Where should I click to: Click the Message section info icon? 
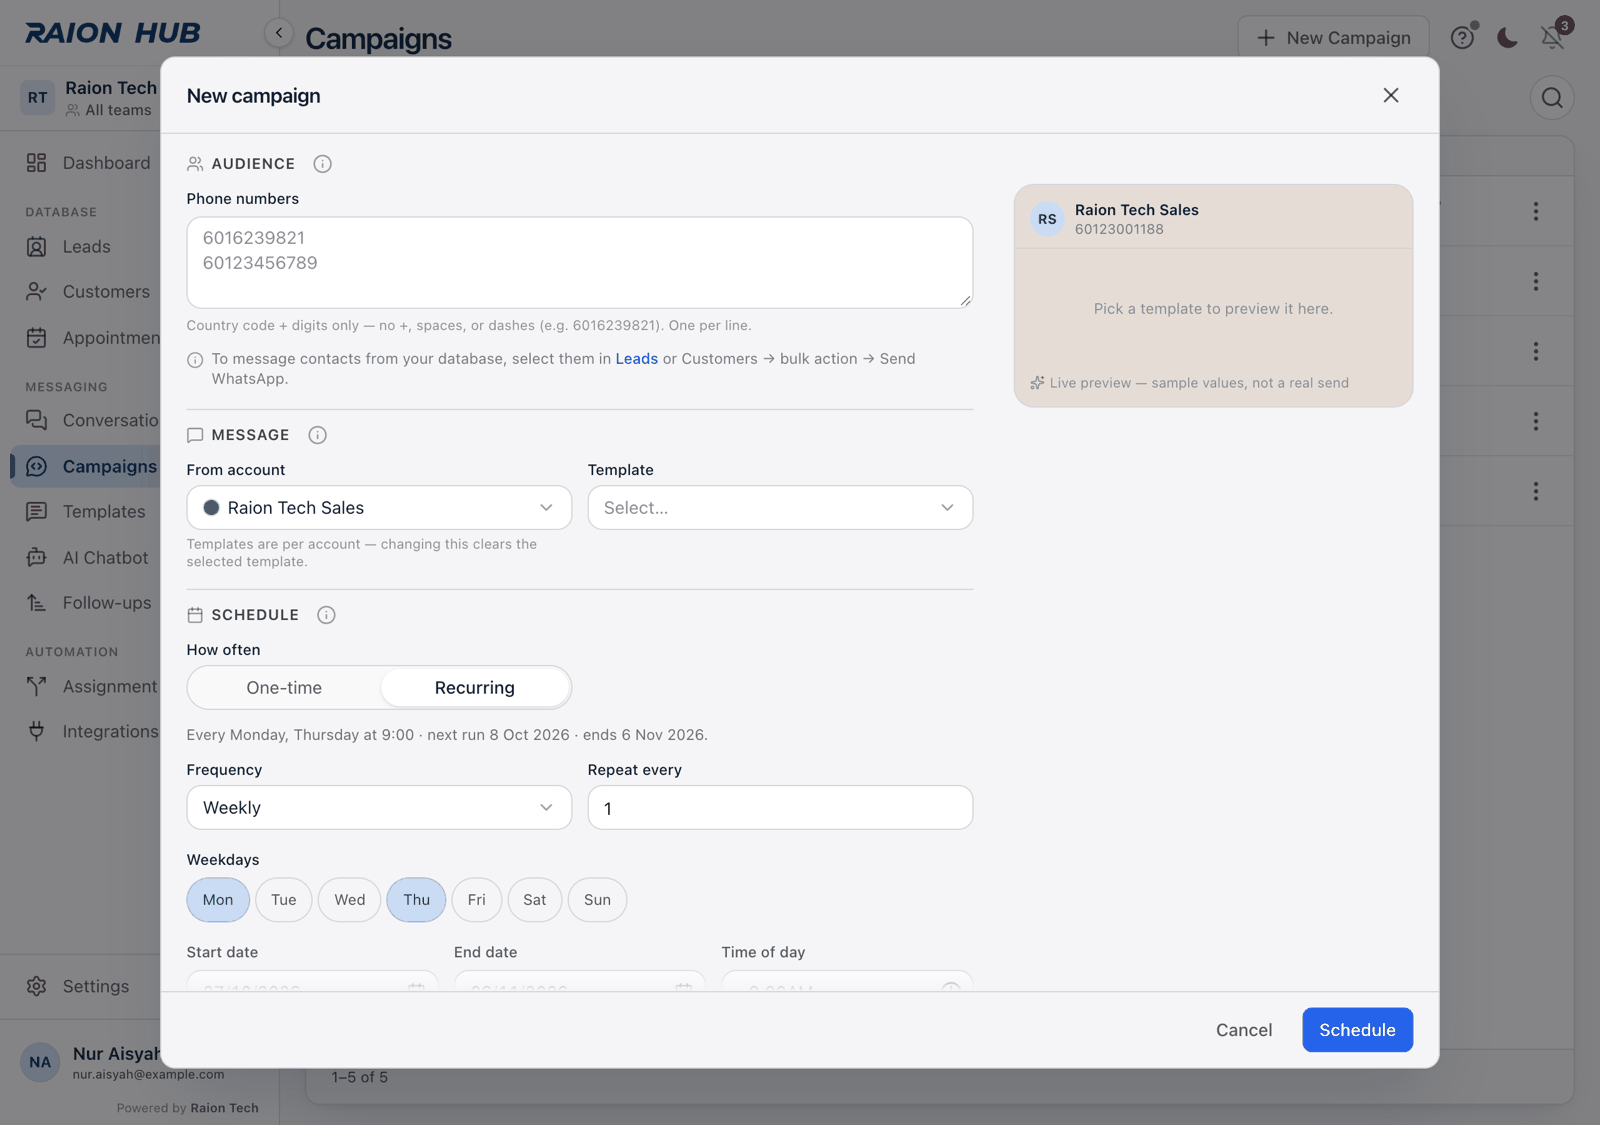[317, 435]
